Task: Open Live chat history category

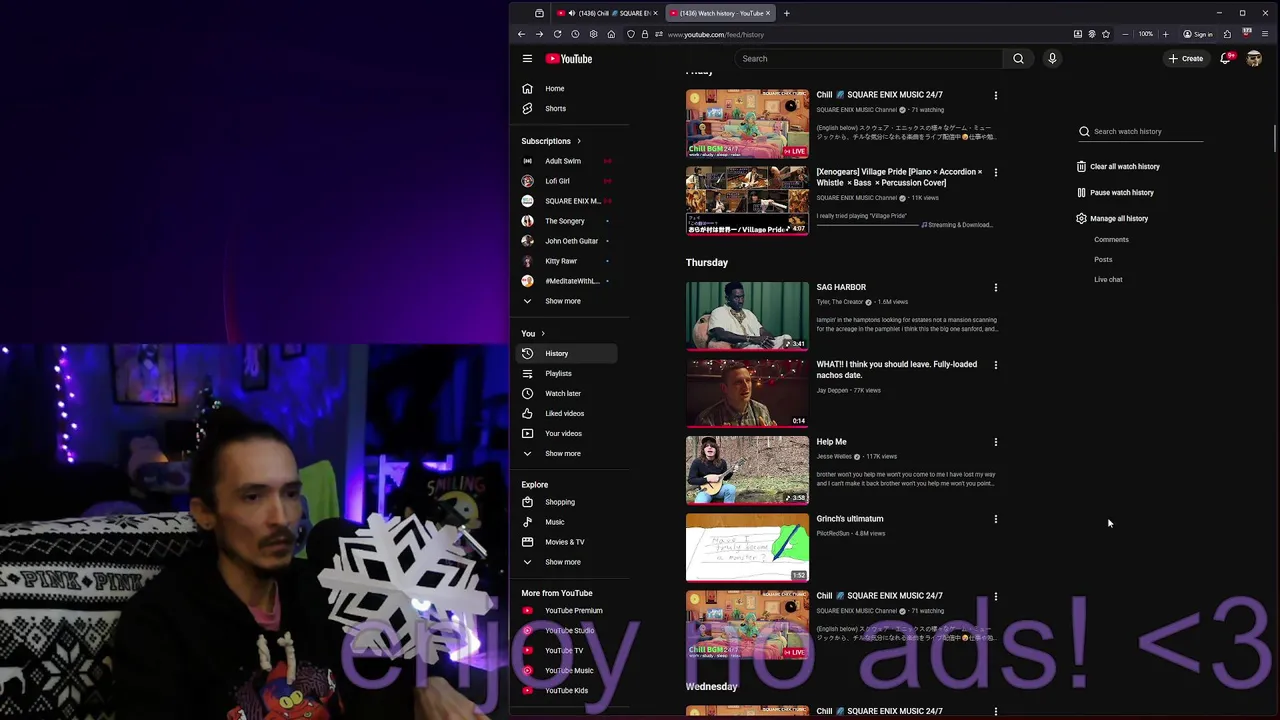Action: [1108, 280]
